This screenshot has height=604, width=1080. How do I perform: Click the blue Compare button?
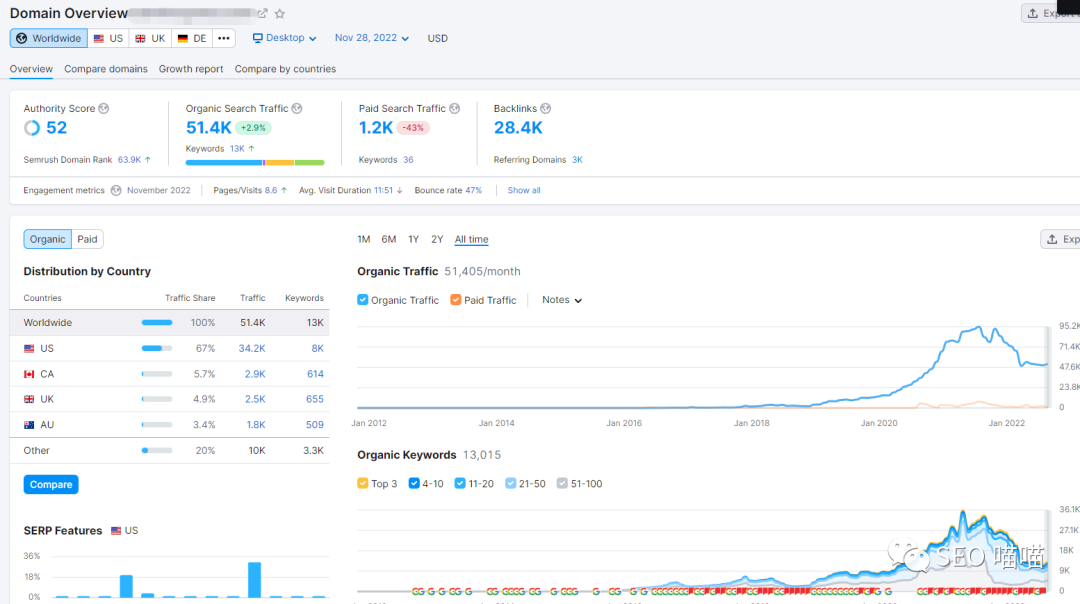point(51,484)
